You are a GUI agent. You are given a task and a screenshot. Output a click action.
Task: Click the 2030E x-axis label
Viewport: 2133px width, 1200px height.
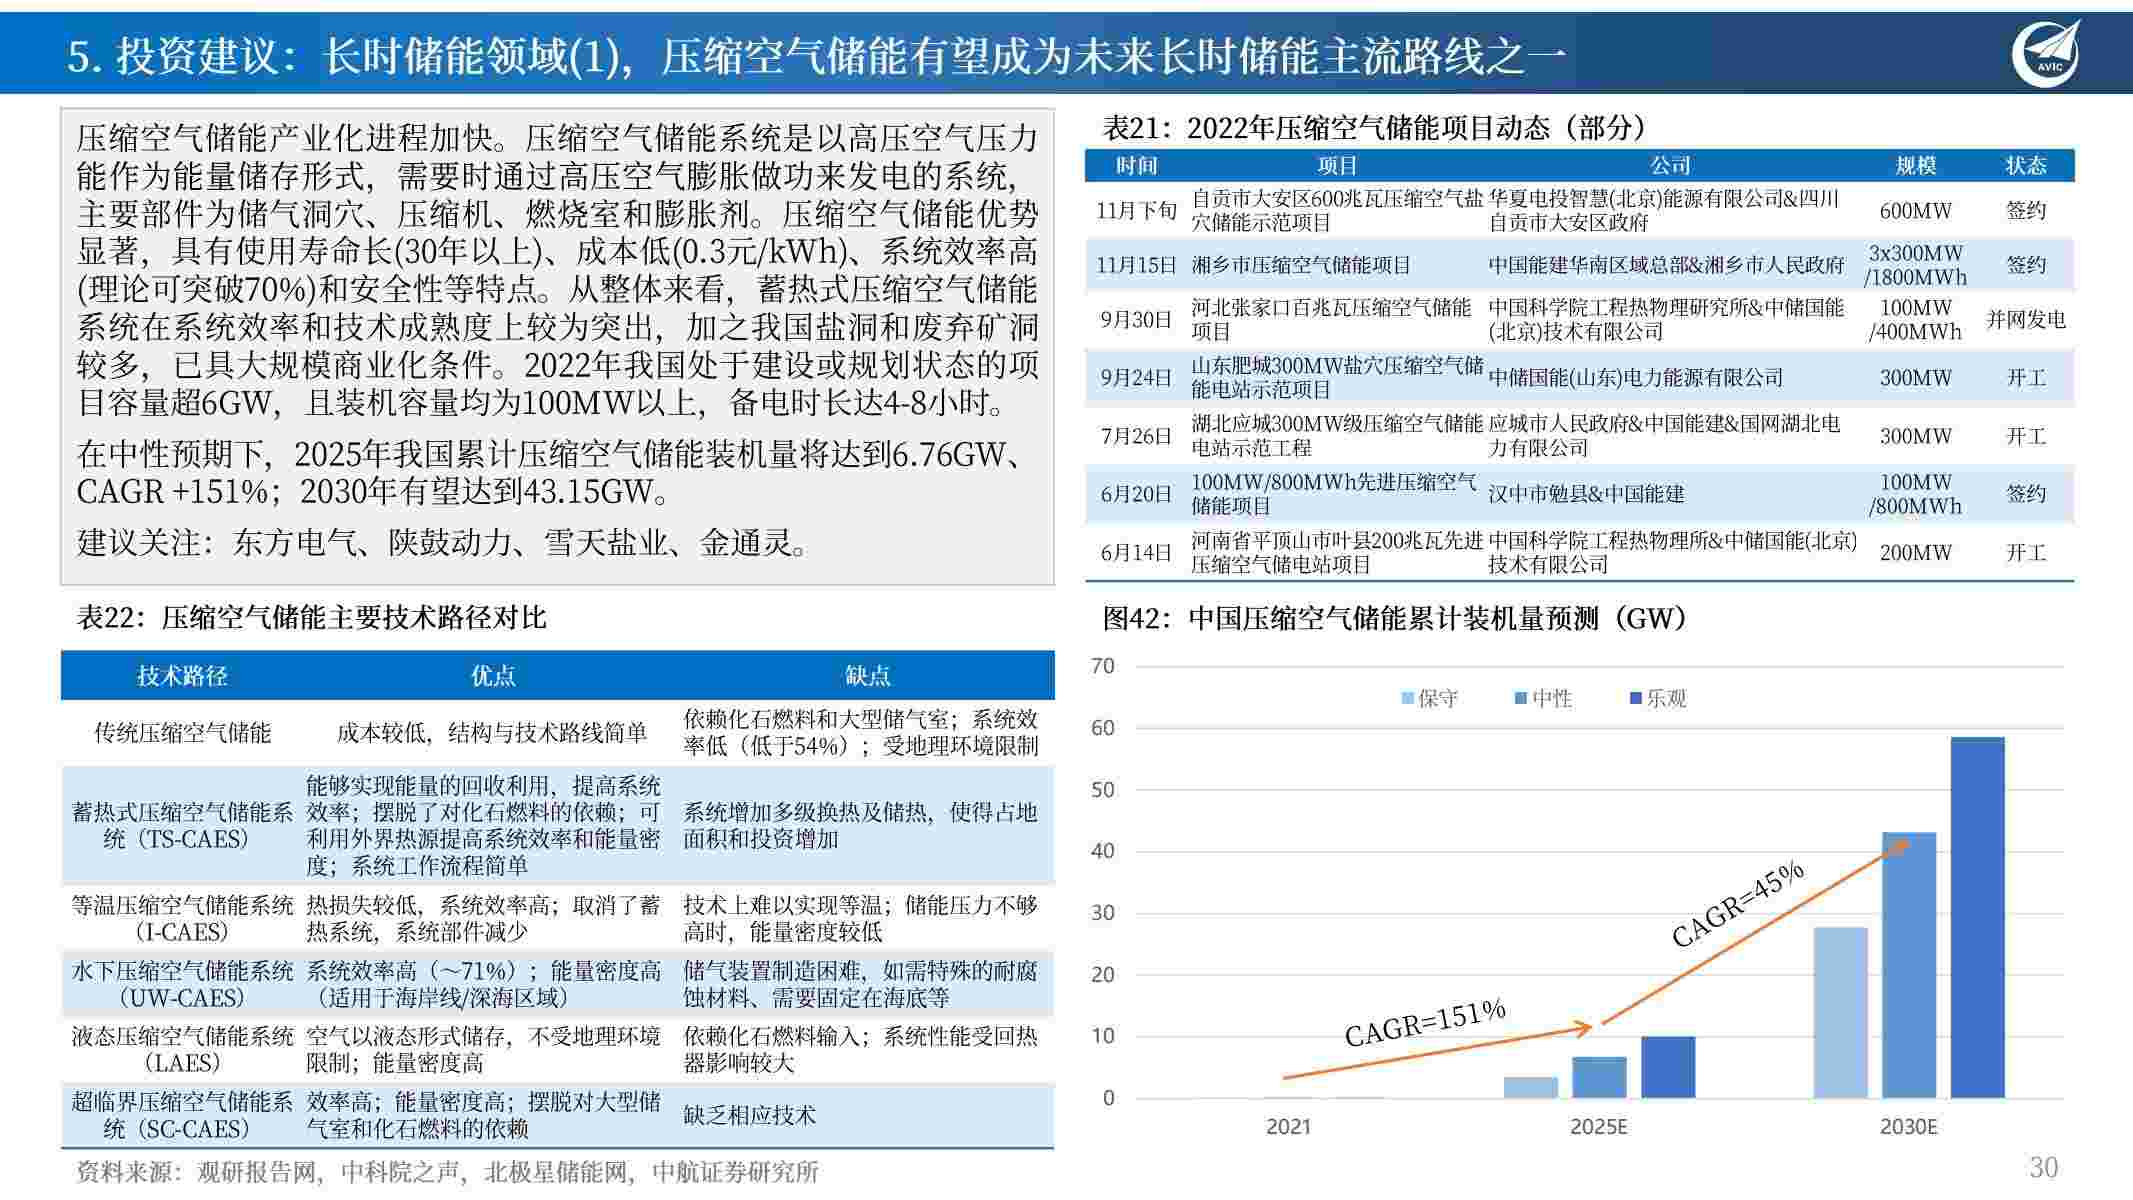coord(1908,1127)
